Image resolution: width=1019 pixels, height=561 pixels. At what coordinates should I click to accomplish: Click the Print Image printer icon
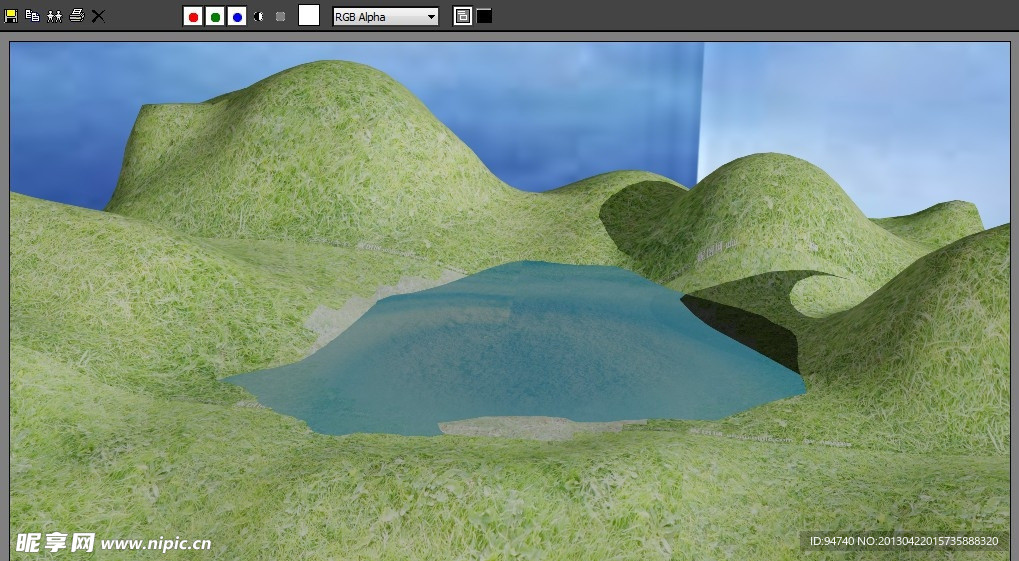tap(76, 16)
